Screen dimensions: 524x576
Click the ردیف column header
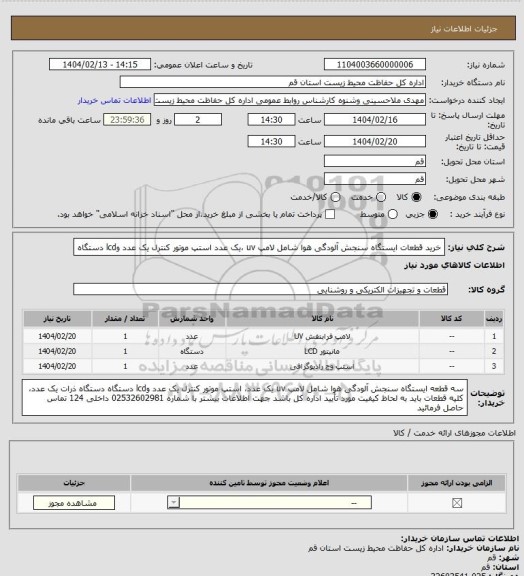494,319
